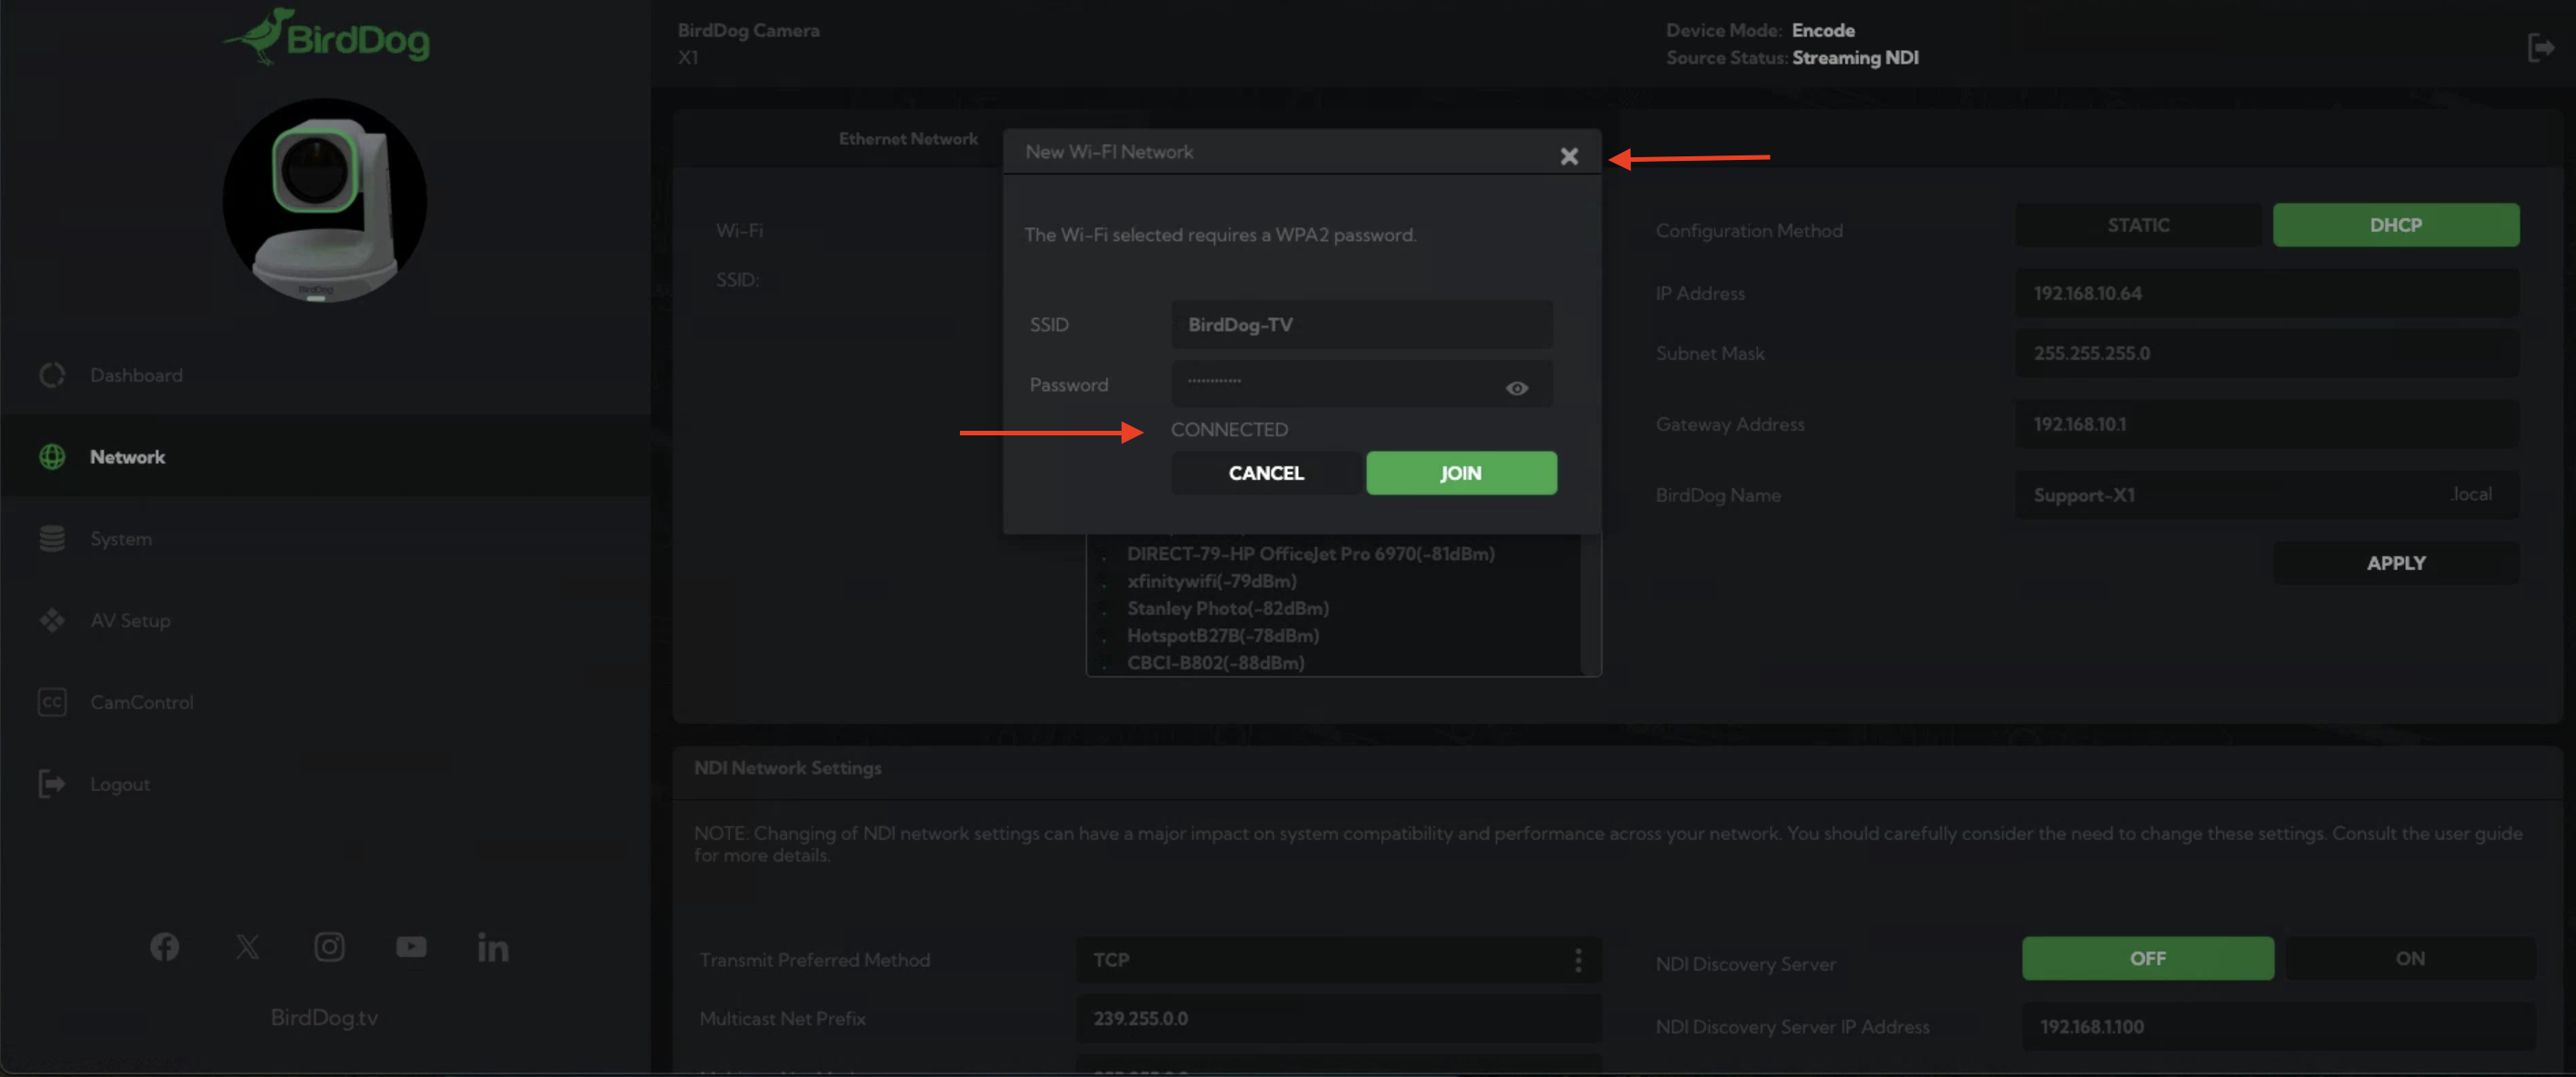Open the X (Twitter) social icon
The height and width of the screenshot is (1077, 2576).
247,946
